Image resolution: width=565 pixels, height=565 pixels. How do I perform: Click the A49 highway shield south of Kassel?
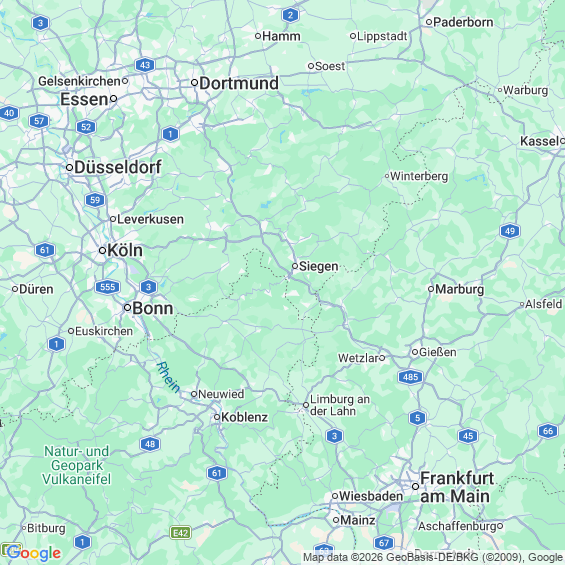tap(510, 231)
